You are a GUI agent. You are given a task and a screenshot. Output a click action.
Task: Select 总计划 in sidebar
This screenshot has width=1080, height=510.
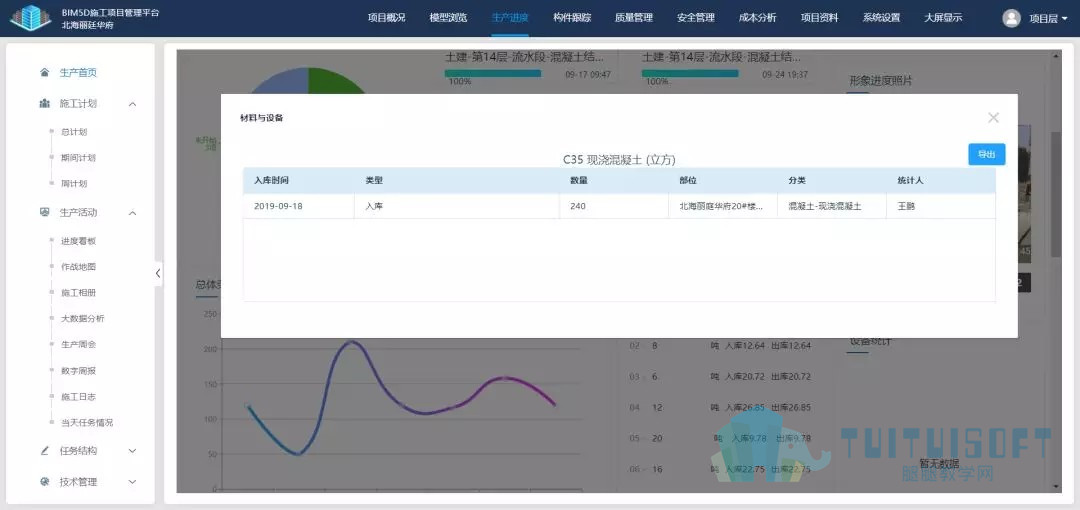click(74, 132)
